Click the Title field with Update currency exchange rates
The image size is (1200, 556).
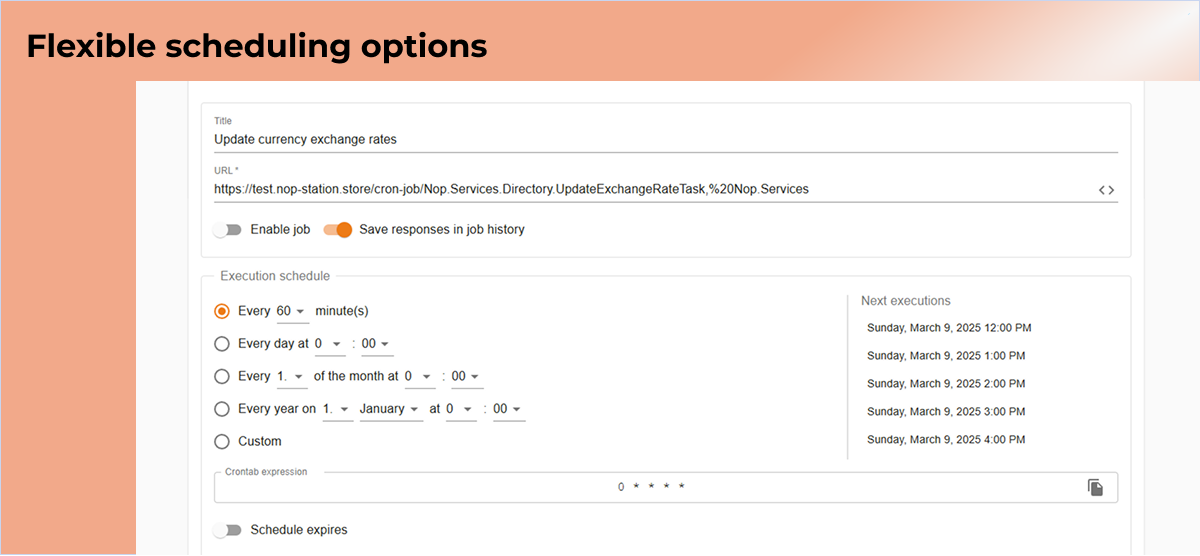[x=665, y=139]
